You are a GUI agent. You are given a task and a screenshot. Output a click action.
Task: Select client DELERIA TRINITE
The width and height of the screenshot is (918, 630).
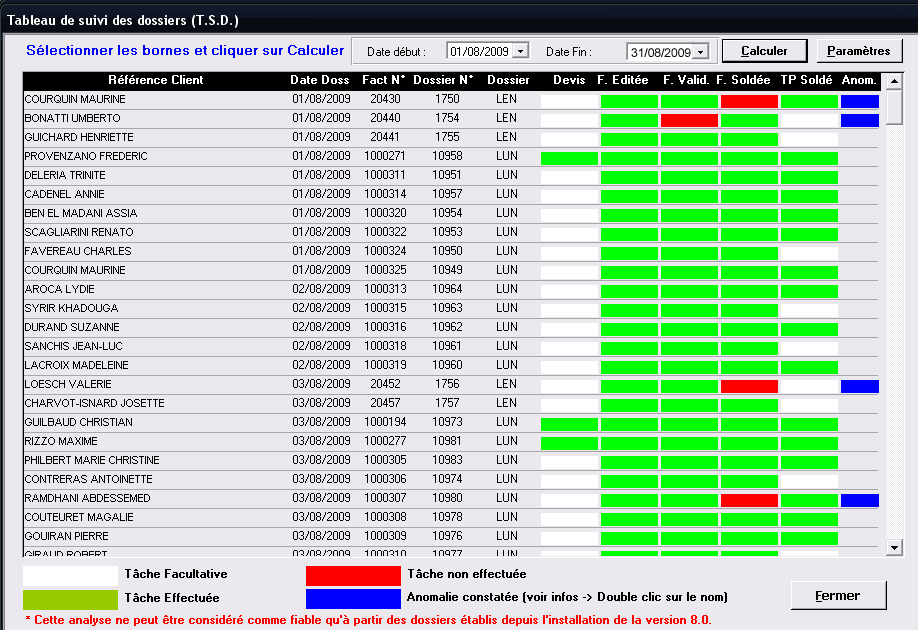click(x=65, y=175)
